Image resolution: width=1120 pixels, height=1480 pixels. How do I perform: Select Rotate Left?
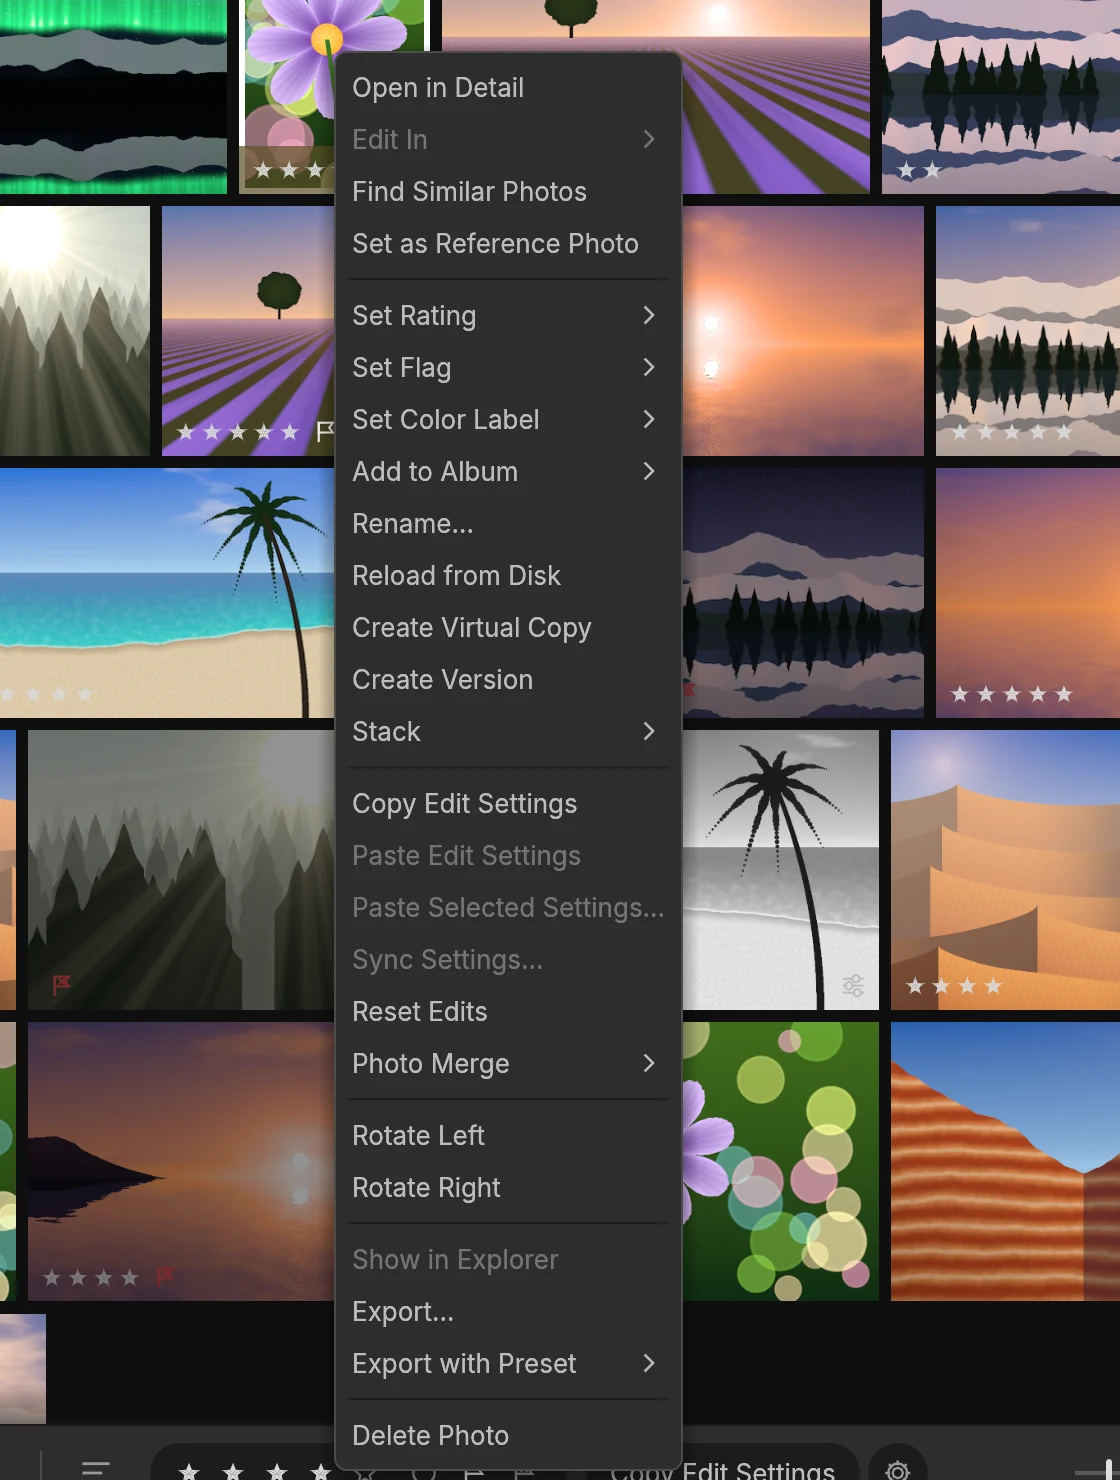[x=509, y=1136]
